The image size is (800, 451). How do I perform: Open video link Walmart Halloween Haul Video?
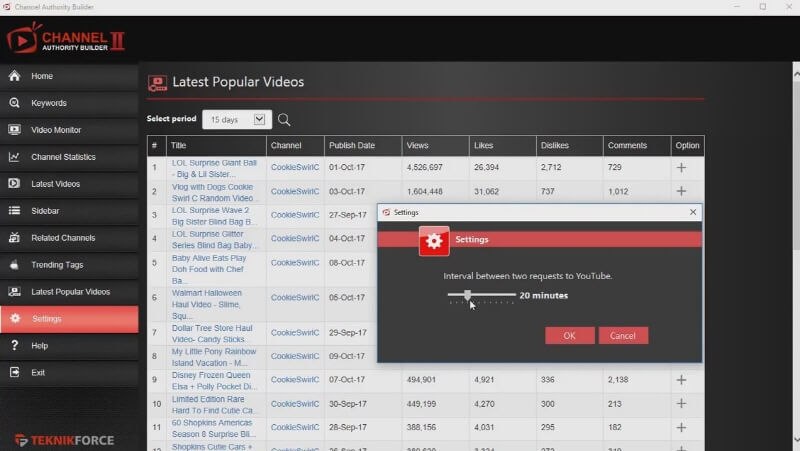click(207, 304)
